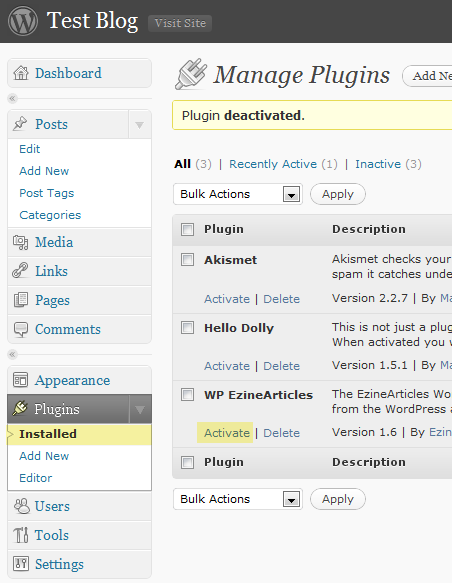Open Dashboard via its house icon

pos(21,73)
